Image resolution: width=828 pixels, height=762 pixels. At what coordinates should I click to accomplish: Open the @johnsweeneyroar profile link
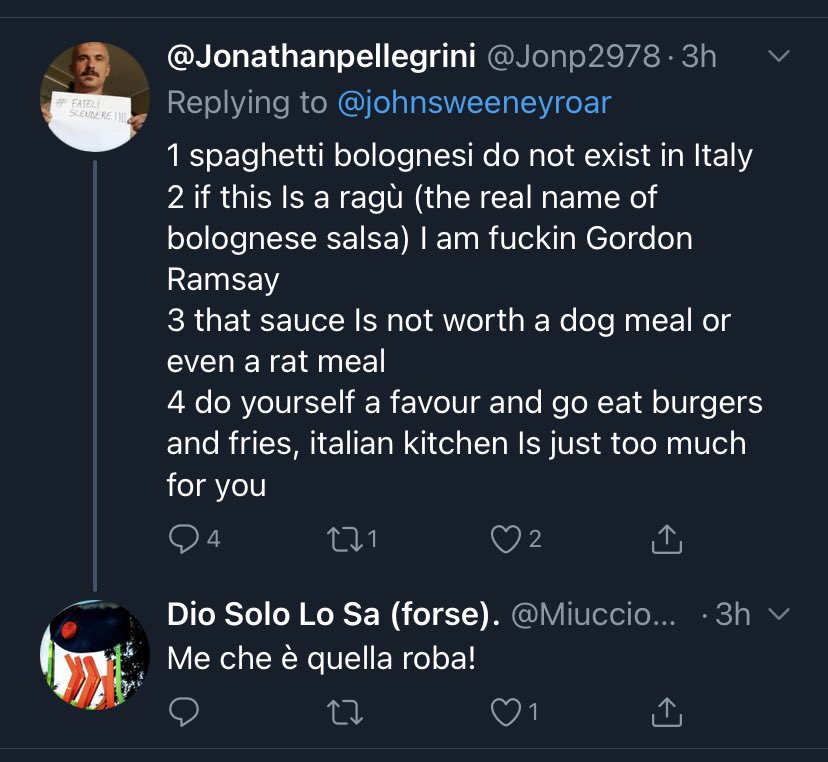474,102
